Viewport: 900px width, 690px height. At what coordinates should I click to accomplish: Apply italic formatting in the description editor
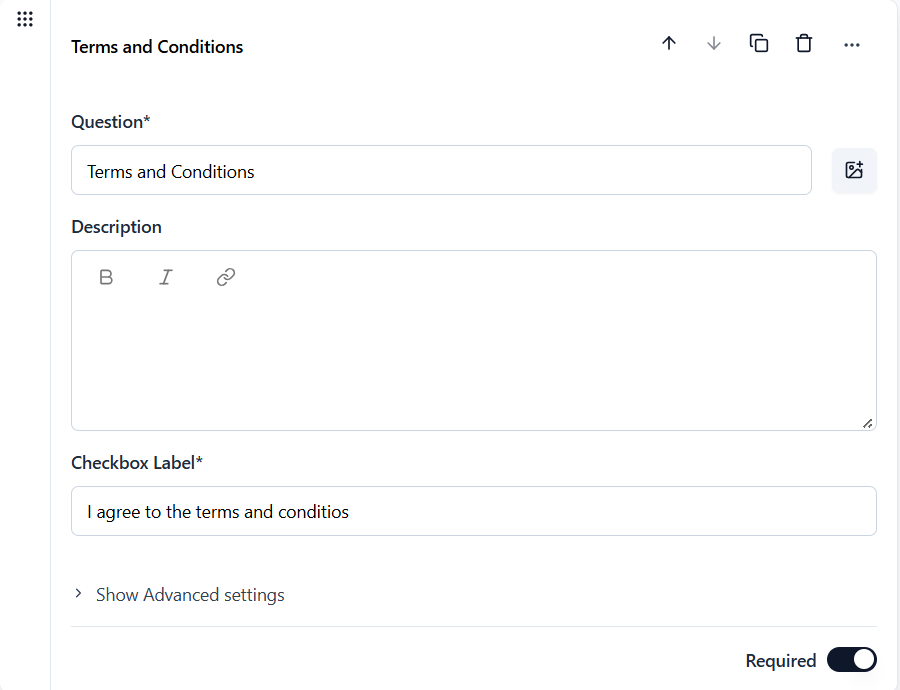(165, 277)
